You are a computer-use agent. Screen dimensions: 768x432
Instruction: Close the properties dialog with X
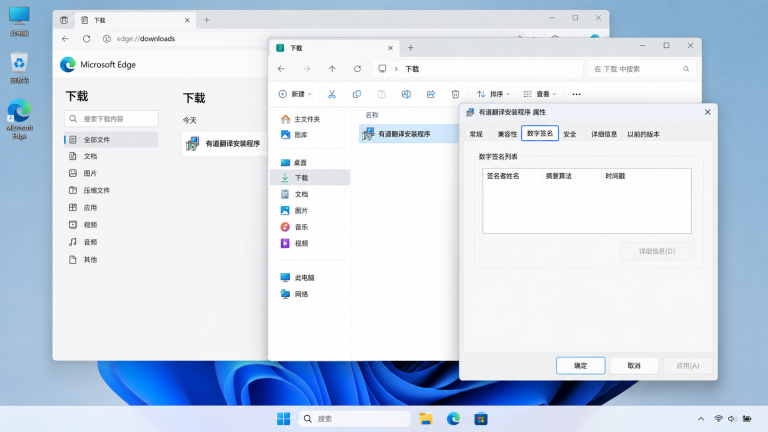[707, 112]
